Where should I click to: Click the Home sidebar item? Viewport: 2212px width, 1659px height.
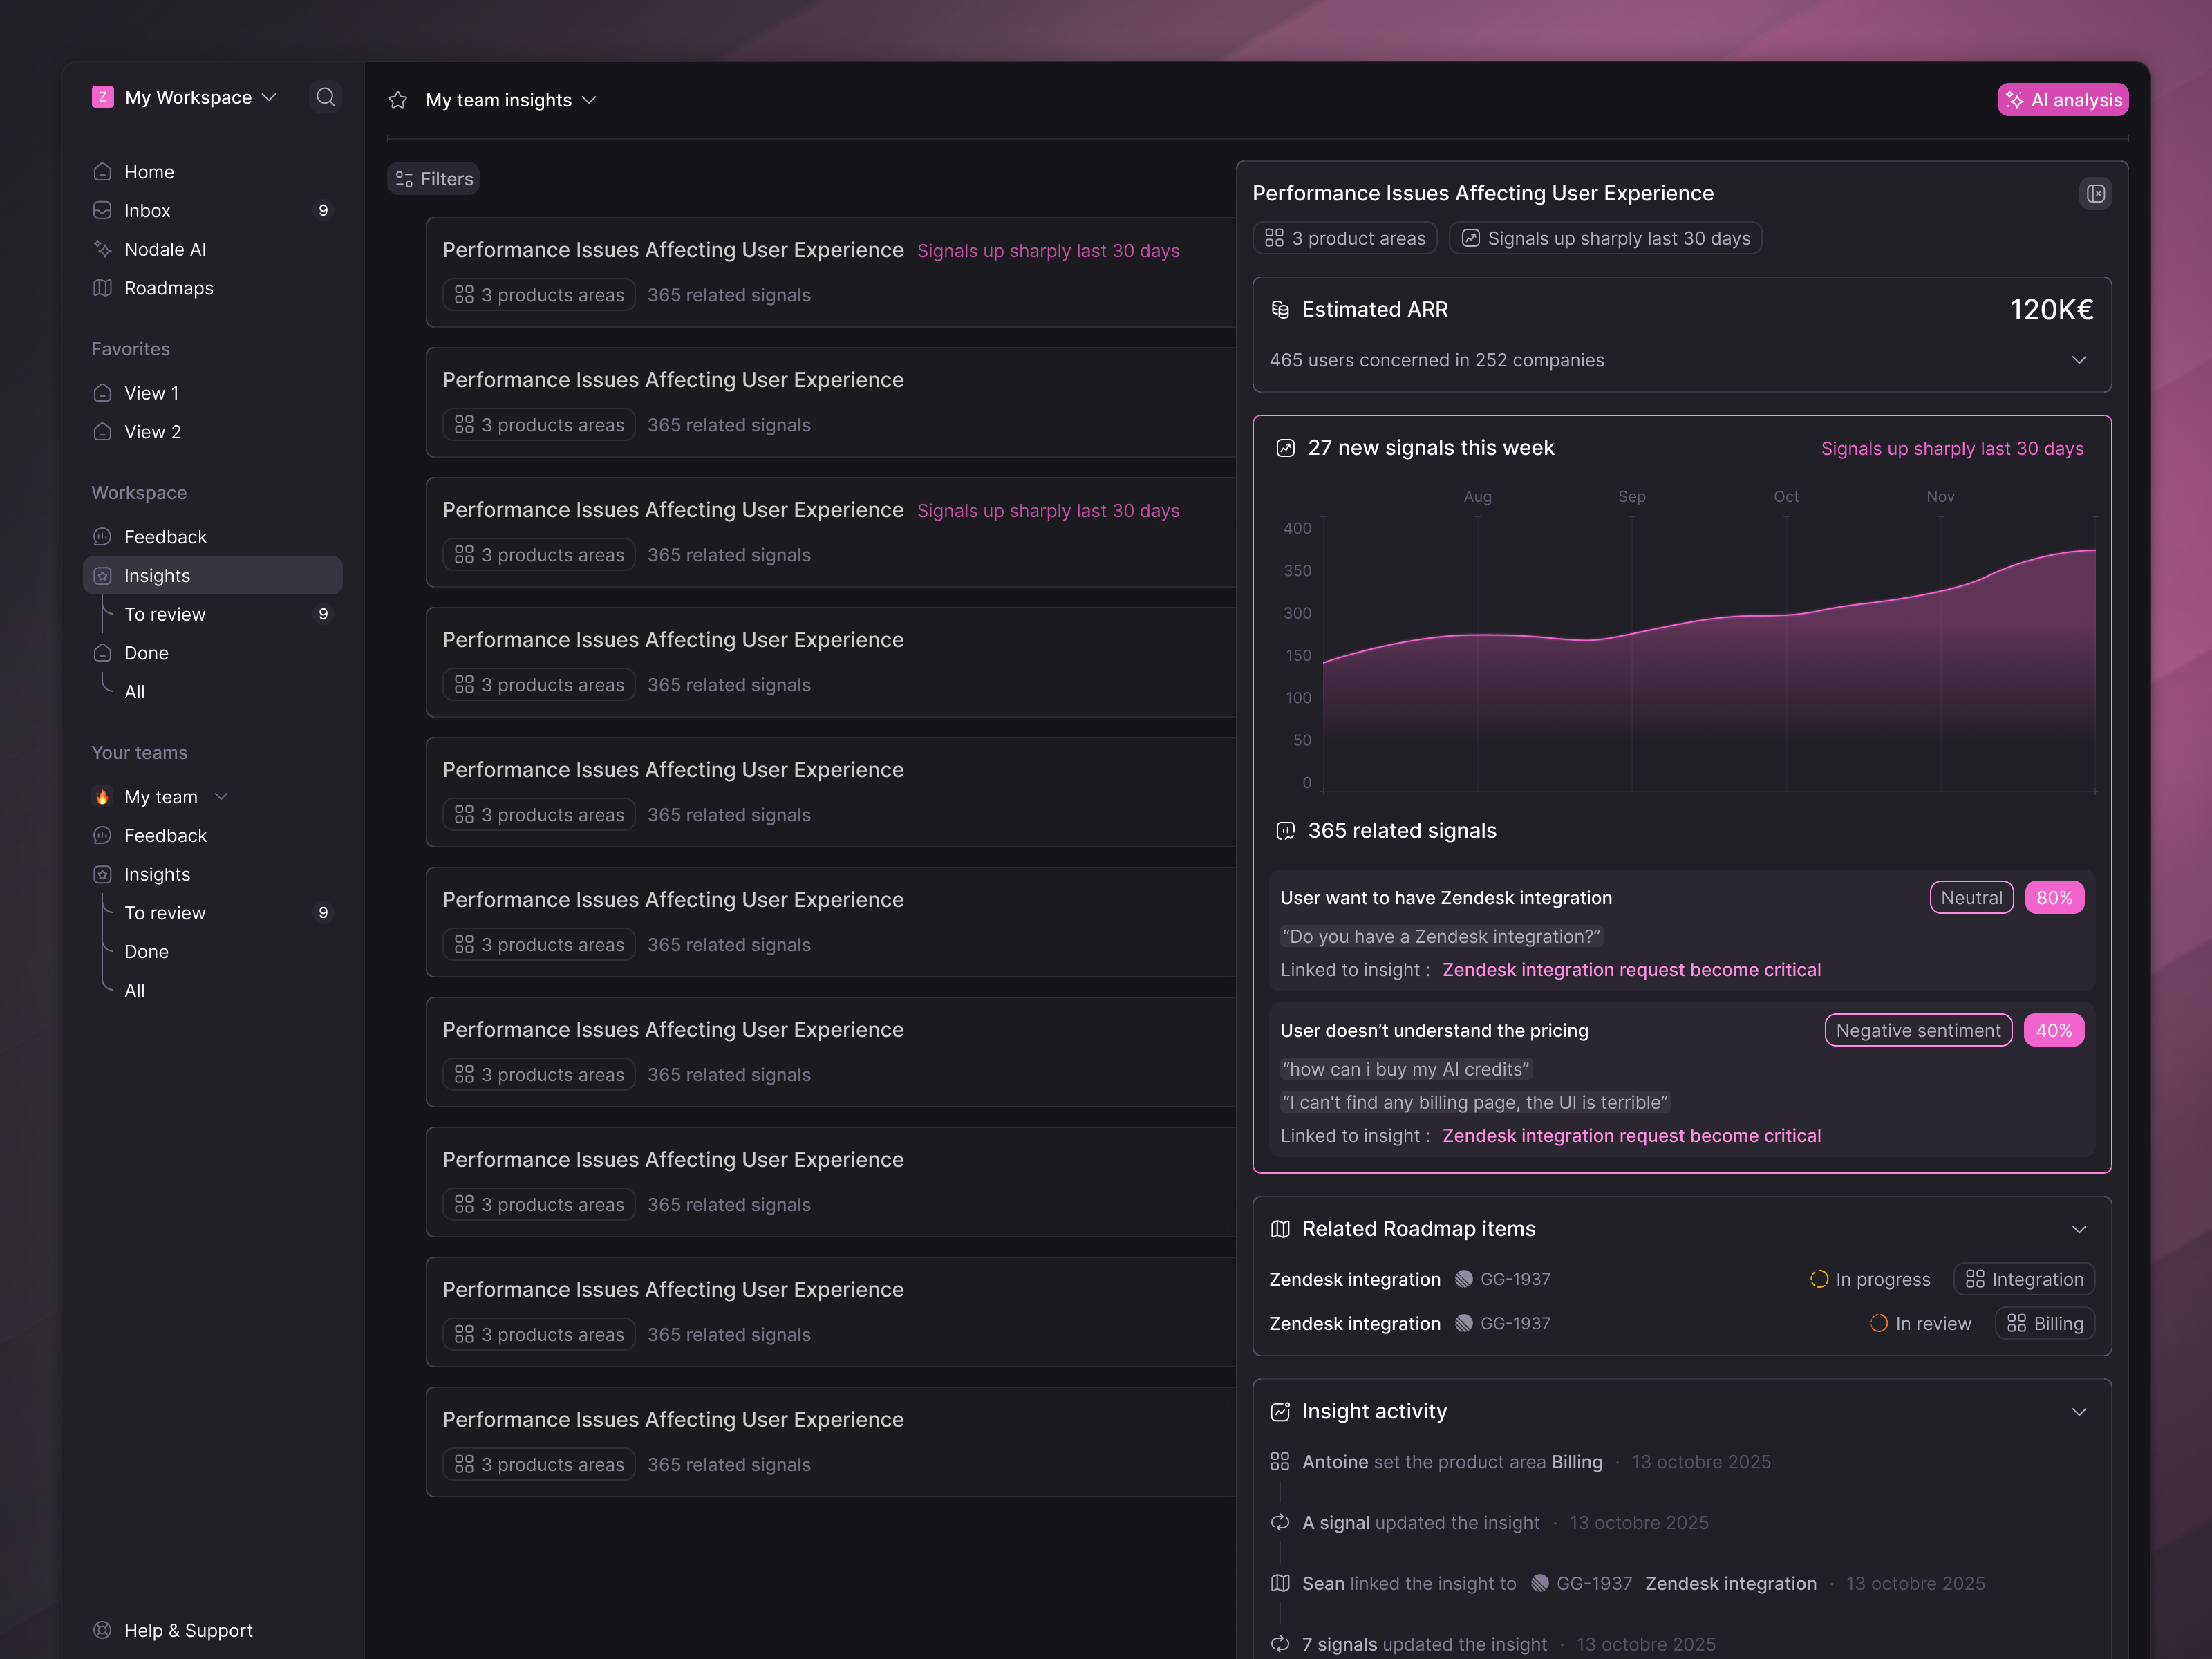pyautogui.click(x=149, y=172)
